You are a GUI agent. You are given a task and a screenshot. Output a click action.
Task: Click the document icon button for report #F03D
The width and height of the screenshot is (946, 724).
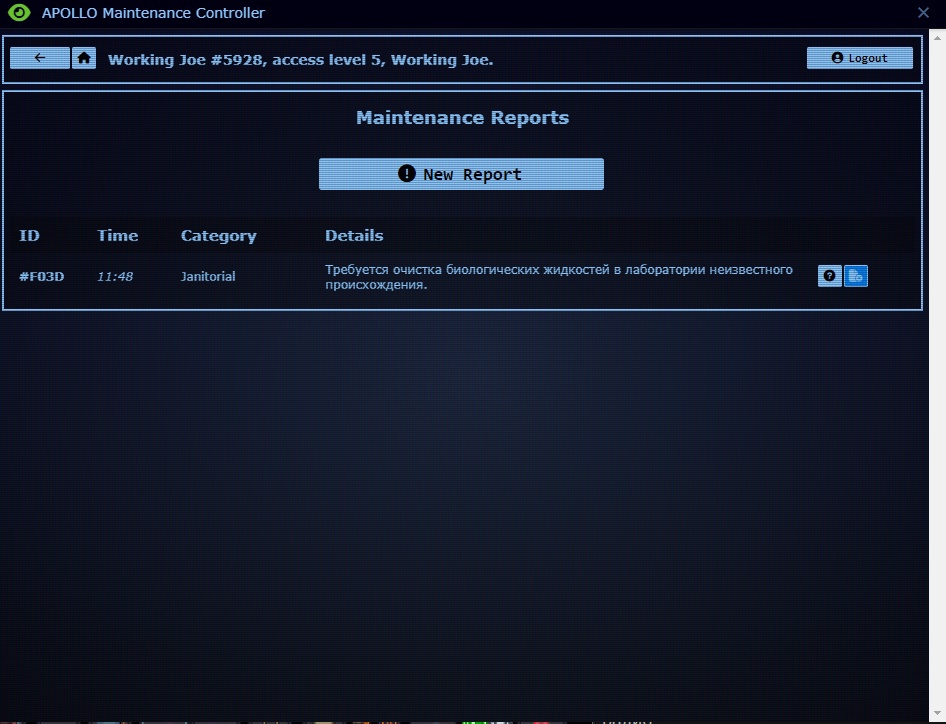coord(855,276)
